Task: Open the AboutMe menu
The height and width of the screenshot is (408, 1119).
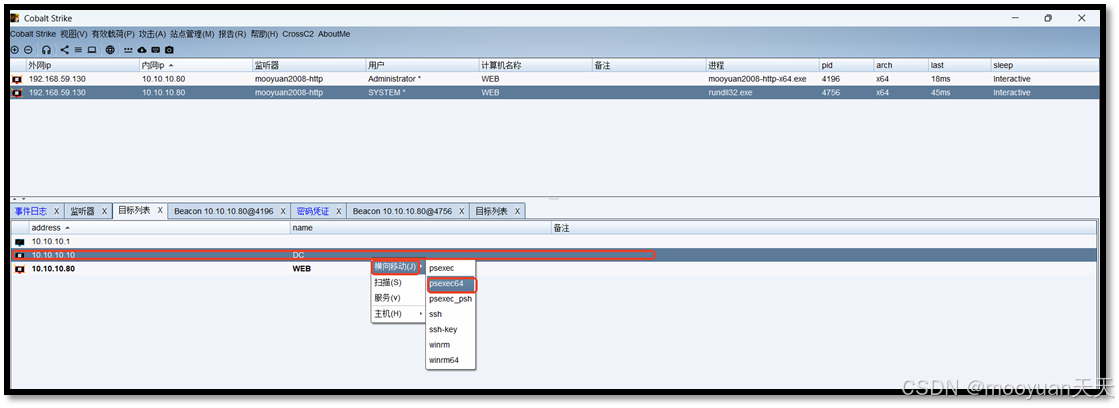Action: [x=334, y=34]
